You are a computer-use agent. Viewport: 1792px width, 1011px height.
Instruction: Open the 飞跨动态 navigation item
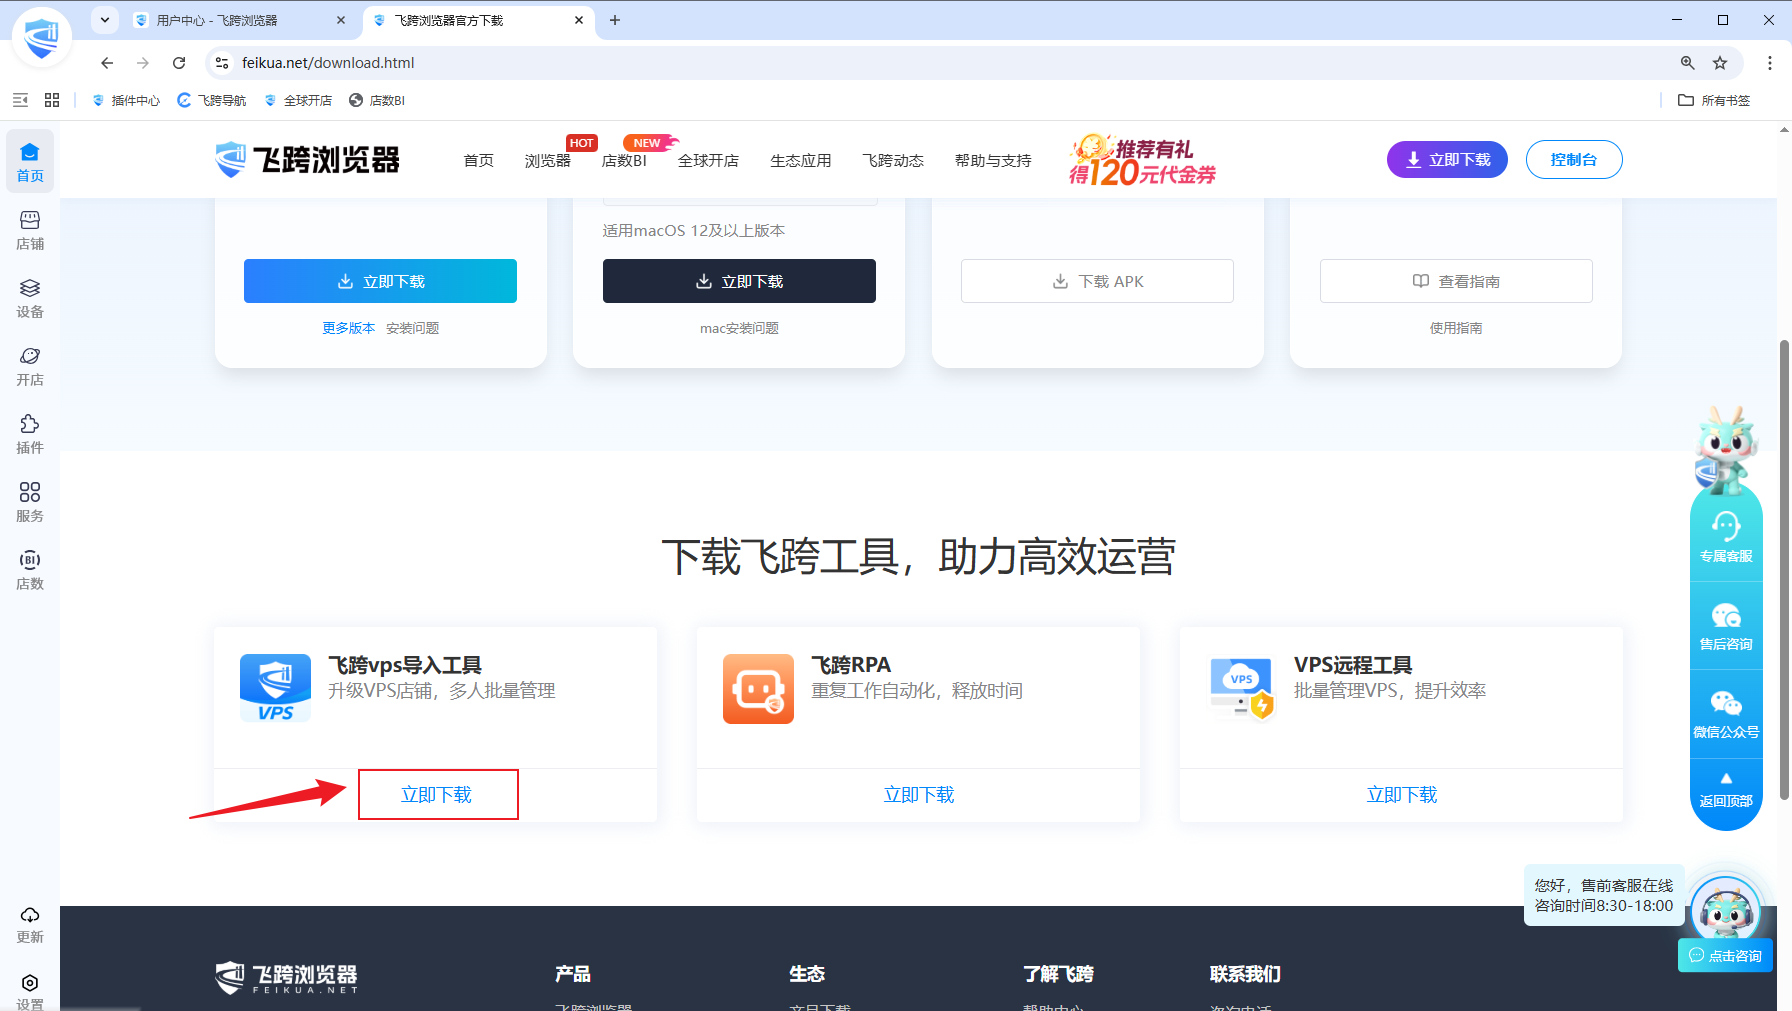(893, 160)
